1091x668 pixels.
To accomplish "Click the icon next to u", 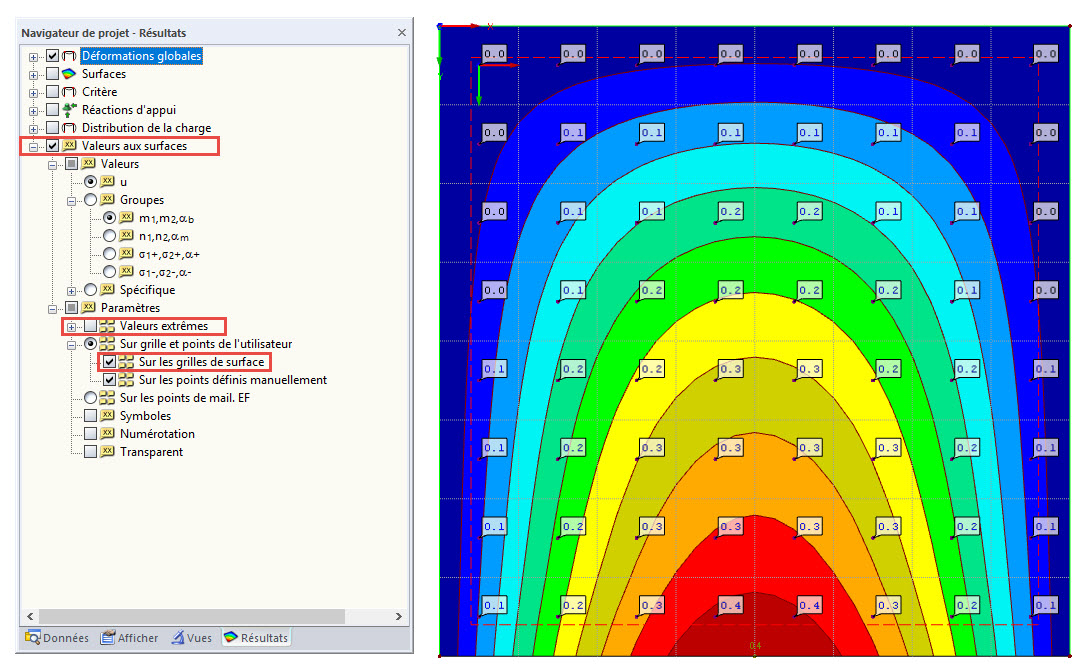I will click(x=107, y=182).
